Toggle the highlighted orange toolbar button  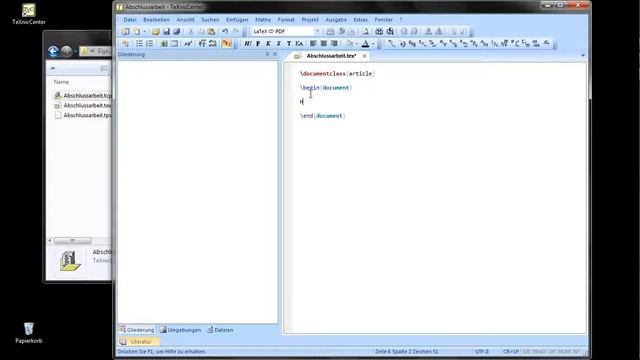point(227,43)
